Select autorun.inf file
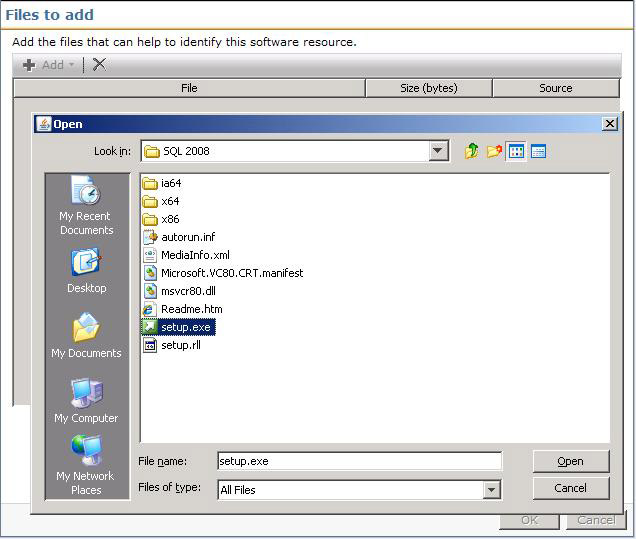Viewport: 636px width, 539px height. point(179,237)
